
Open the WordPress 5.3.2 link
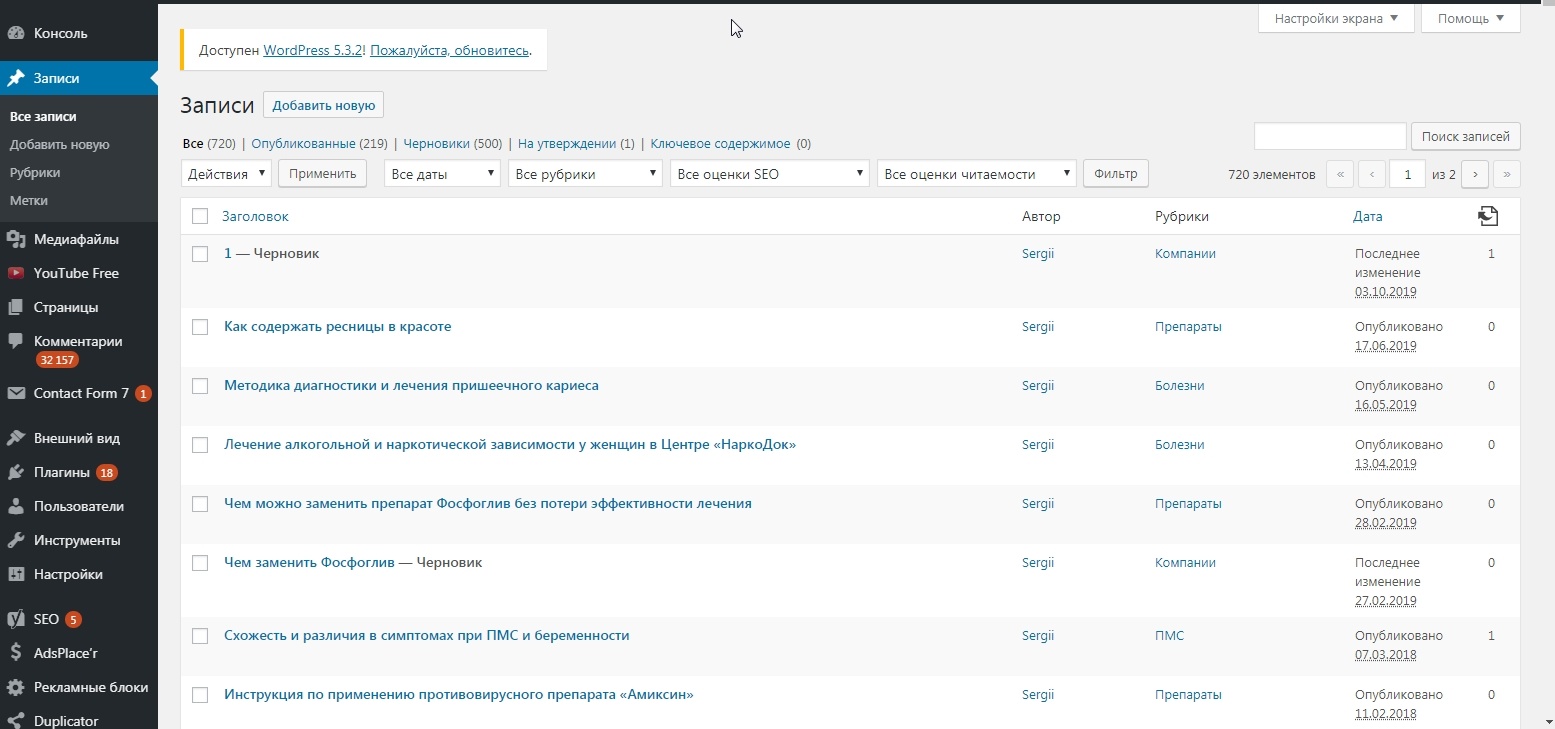click(x=313, y=49)
